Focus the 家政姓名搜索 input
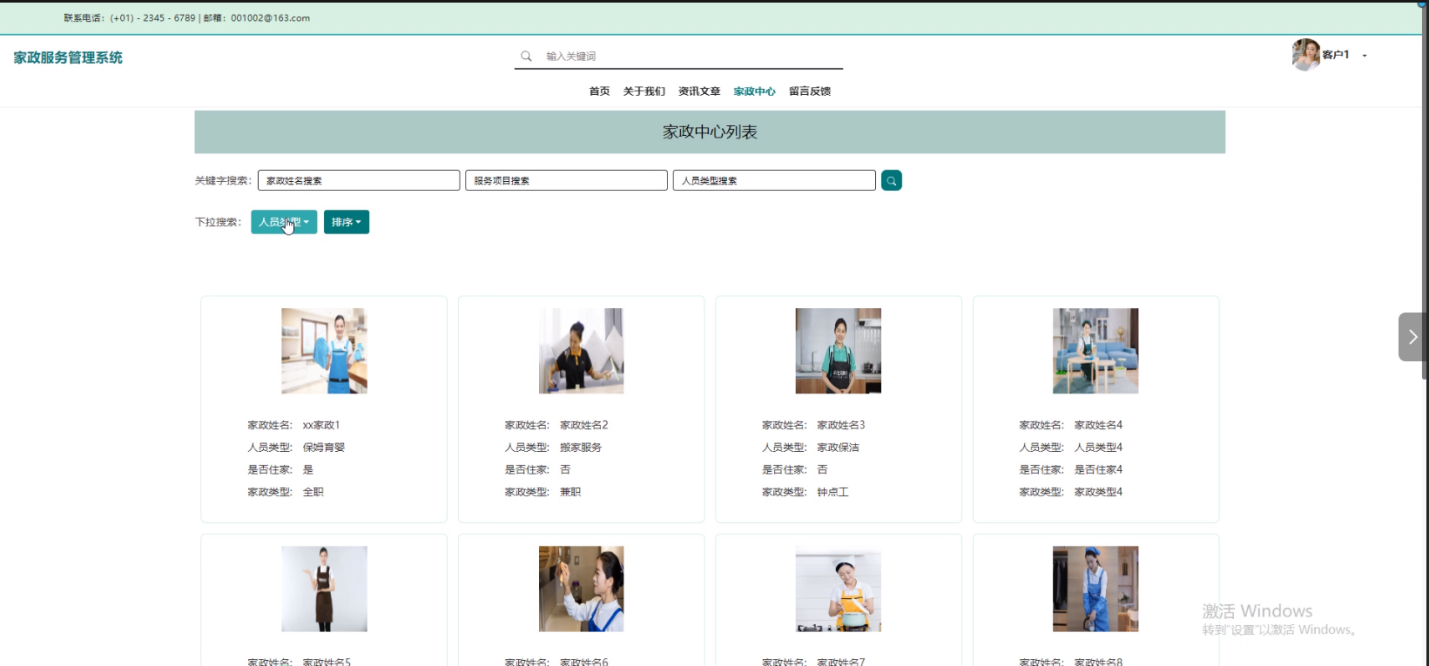The width and height of the screenshot is (1429, 666). click(359, 180)
